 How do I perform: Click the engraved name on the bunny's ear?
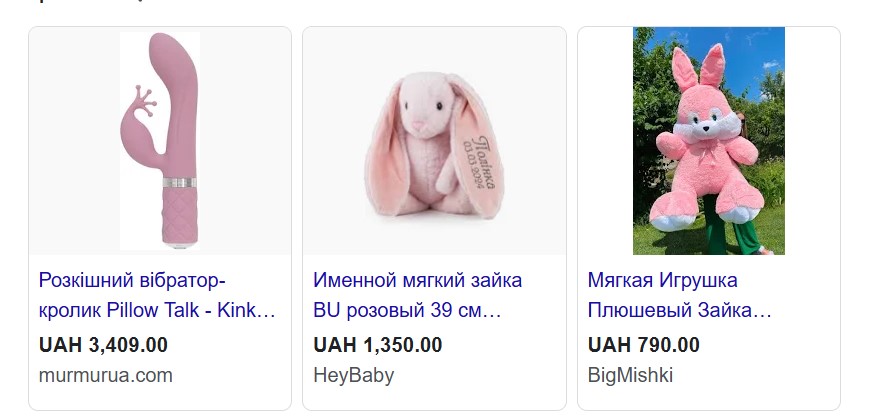[480, 162]
